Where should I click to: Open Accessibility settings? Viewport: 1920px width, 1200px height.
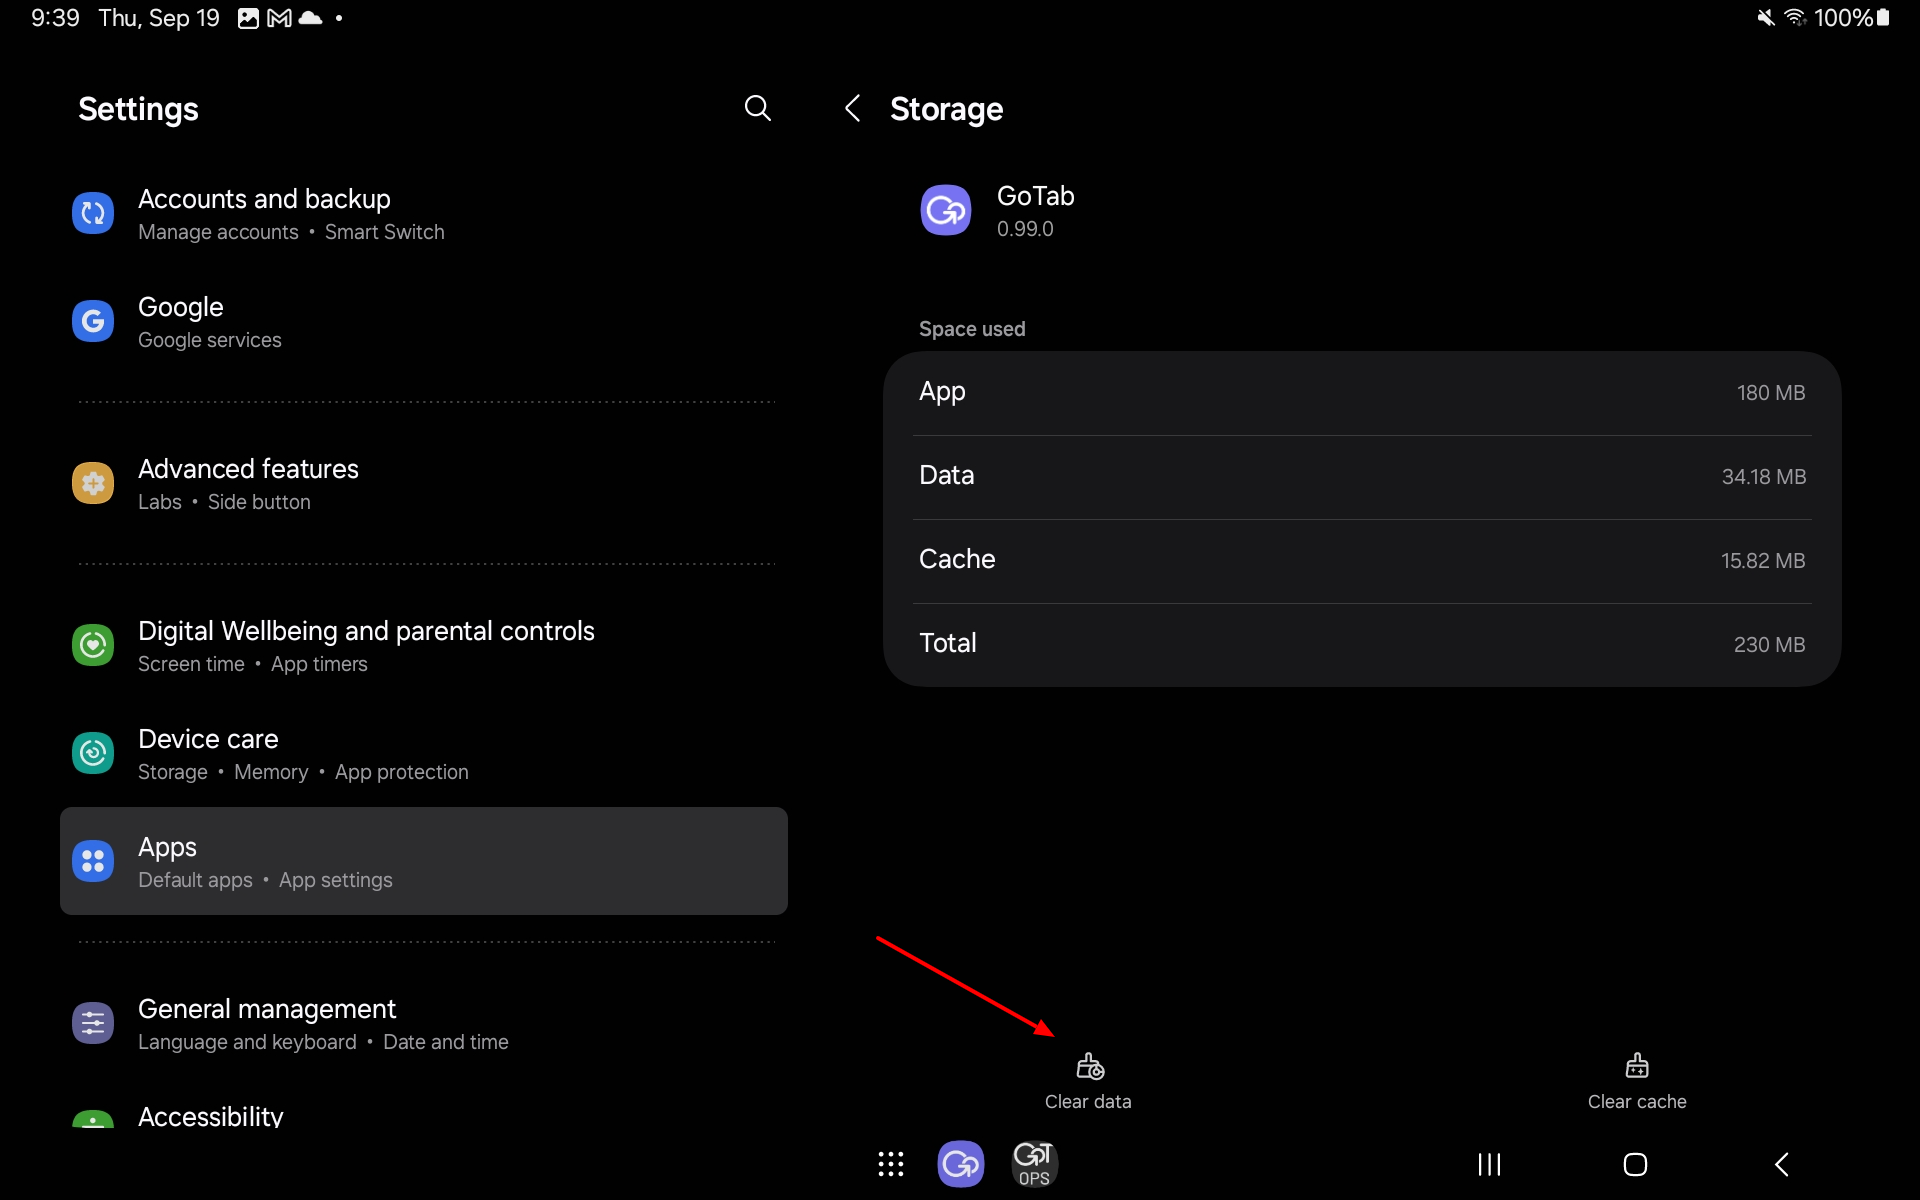[x=210, y=1117]
